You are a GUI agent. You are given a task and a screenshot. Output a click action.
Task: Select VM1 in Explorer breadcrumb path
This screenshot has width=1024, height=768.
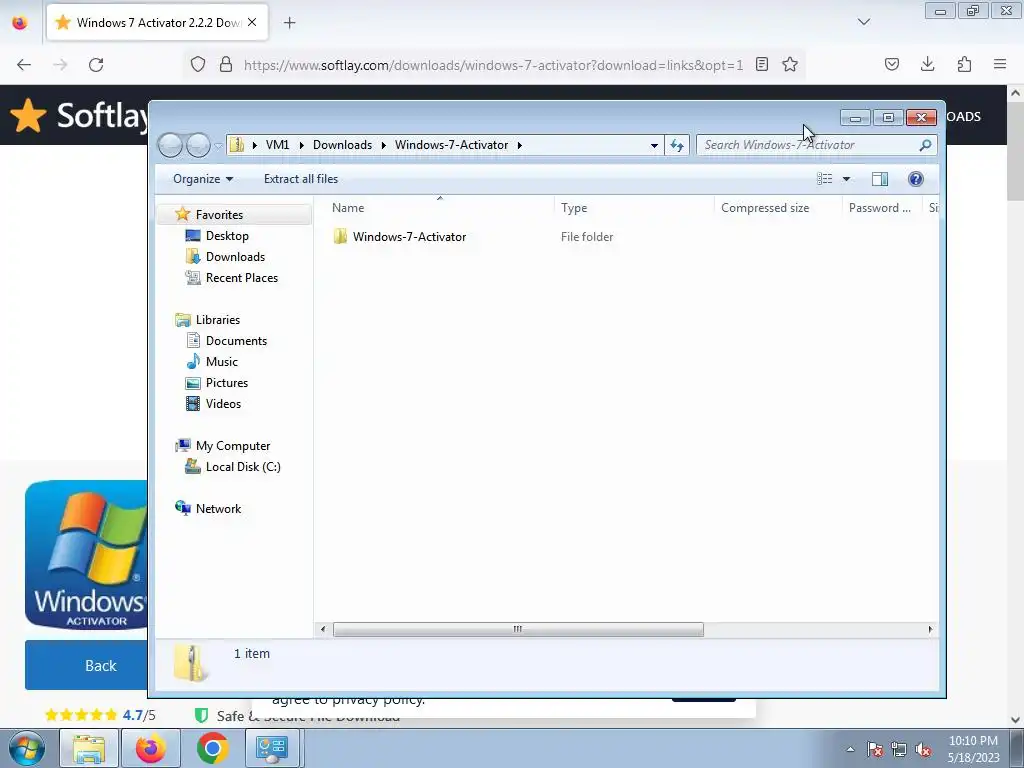pos(278,145)
